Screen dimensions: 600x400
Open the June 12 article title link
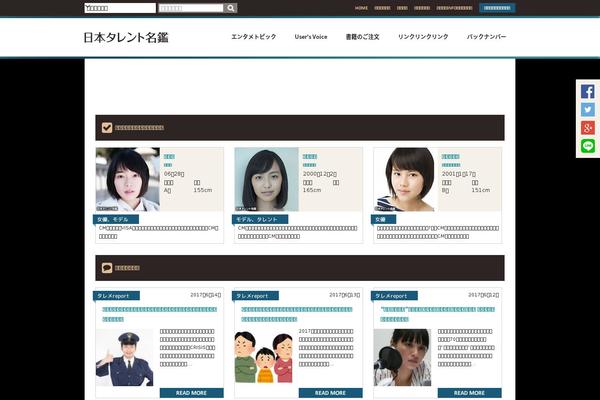(x=438, y=314)
